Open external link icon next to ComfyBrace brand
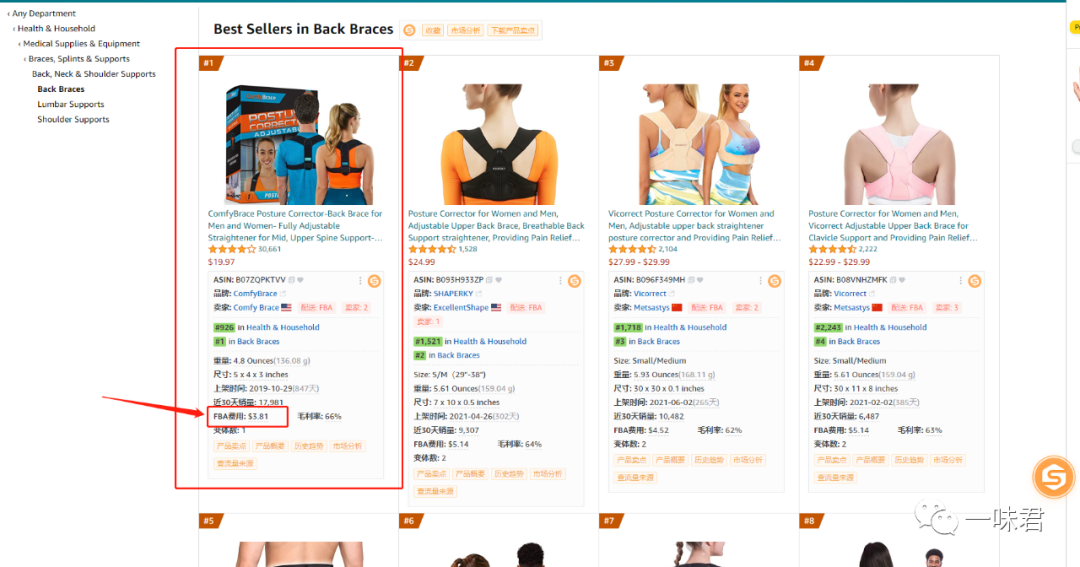This screenshot has height=567, width=1080. coord(282,293)
